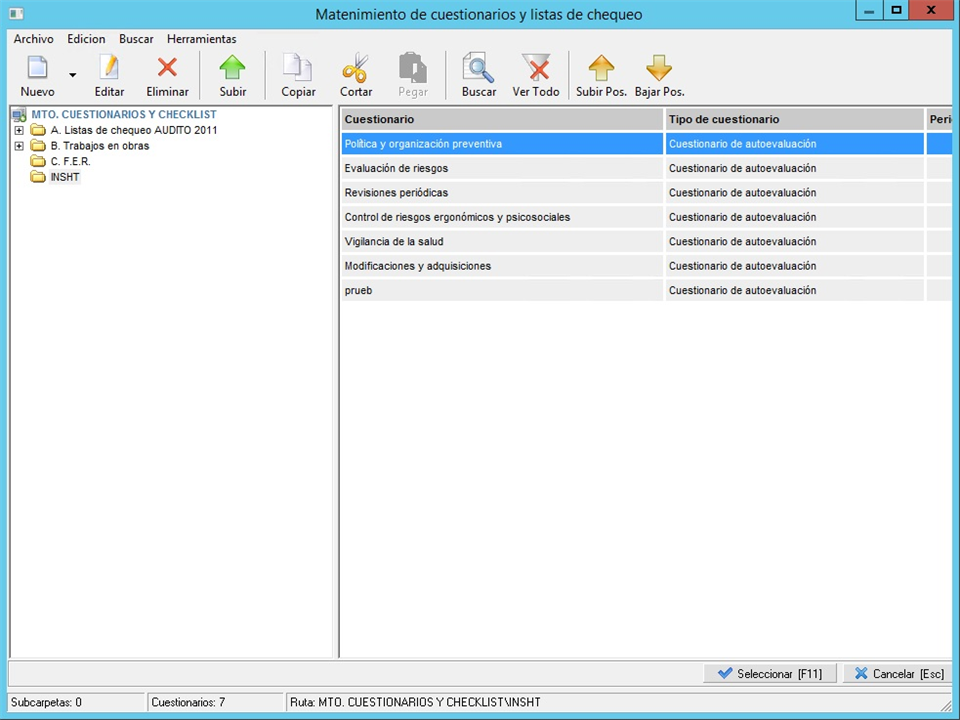Click the Nuevo document icon

point(37,68)
